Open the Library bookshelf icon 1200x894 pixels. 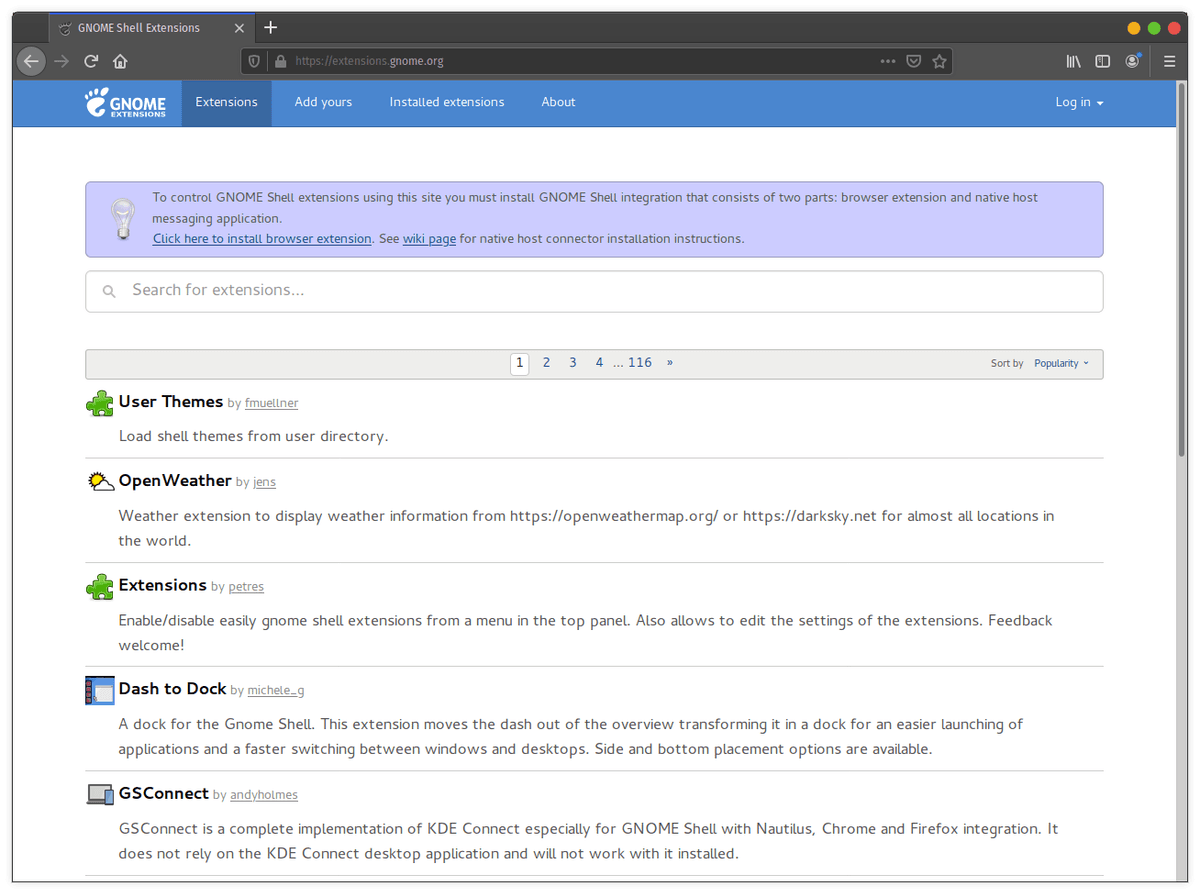1073,61
